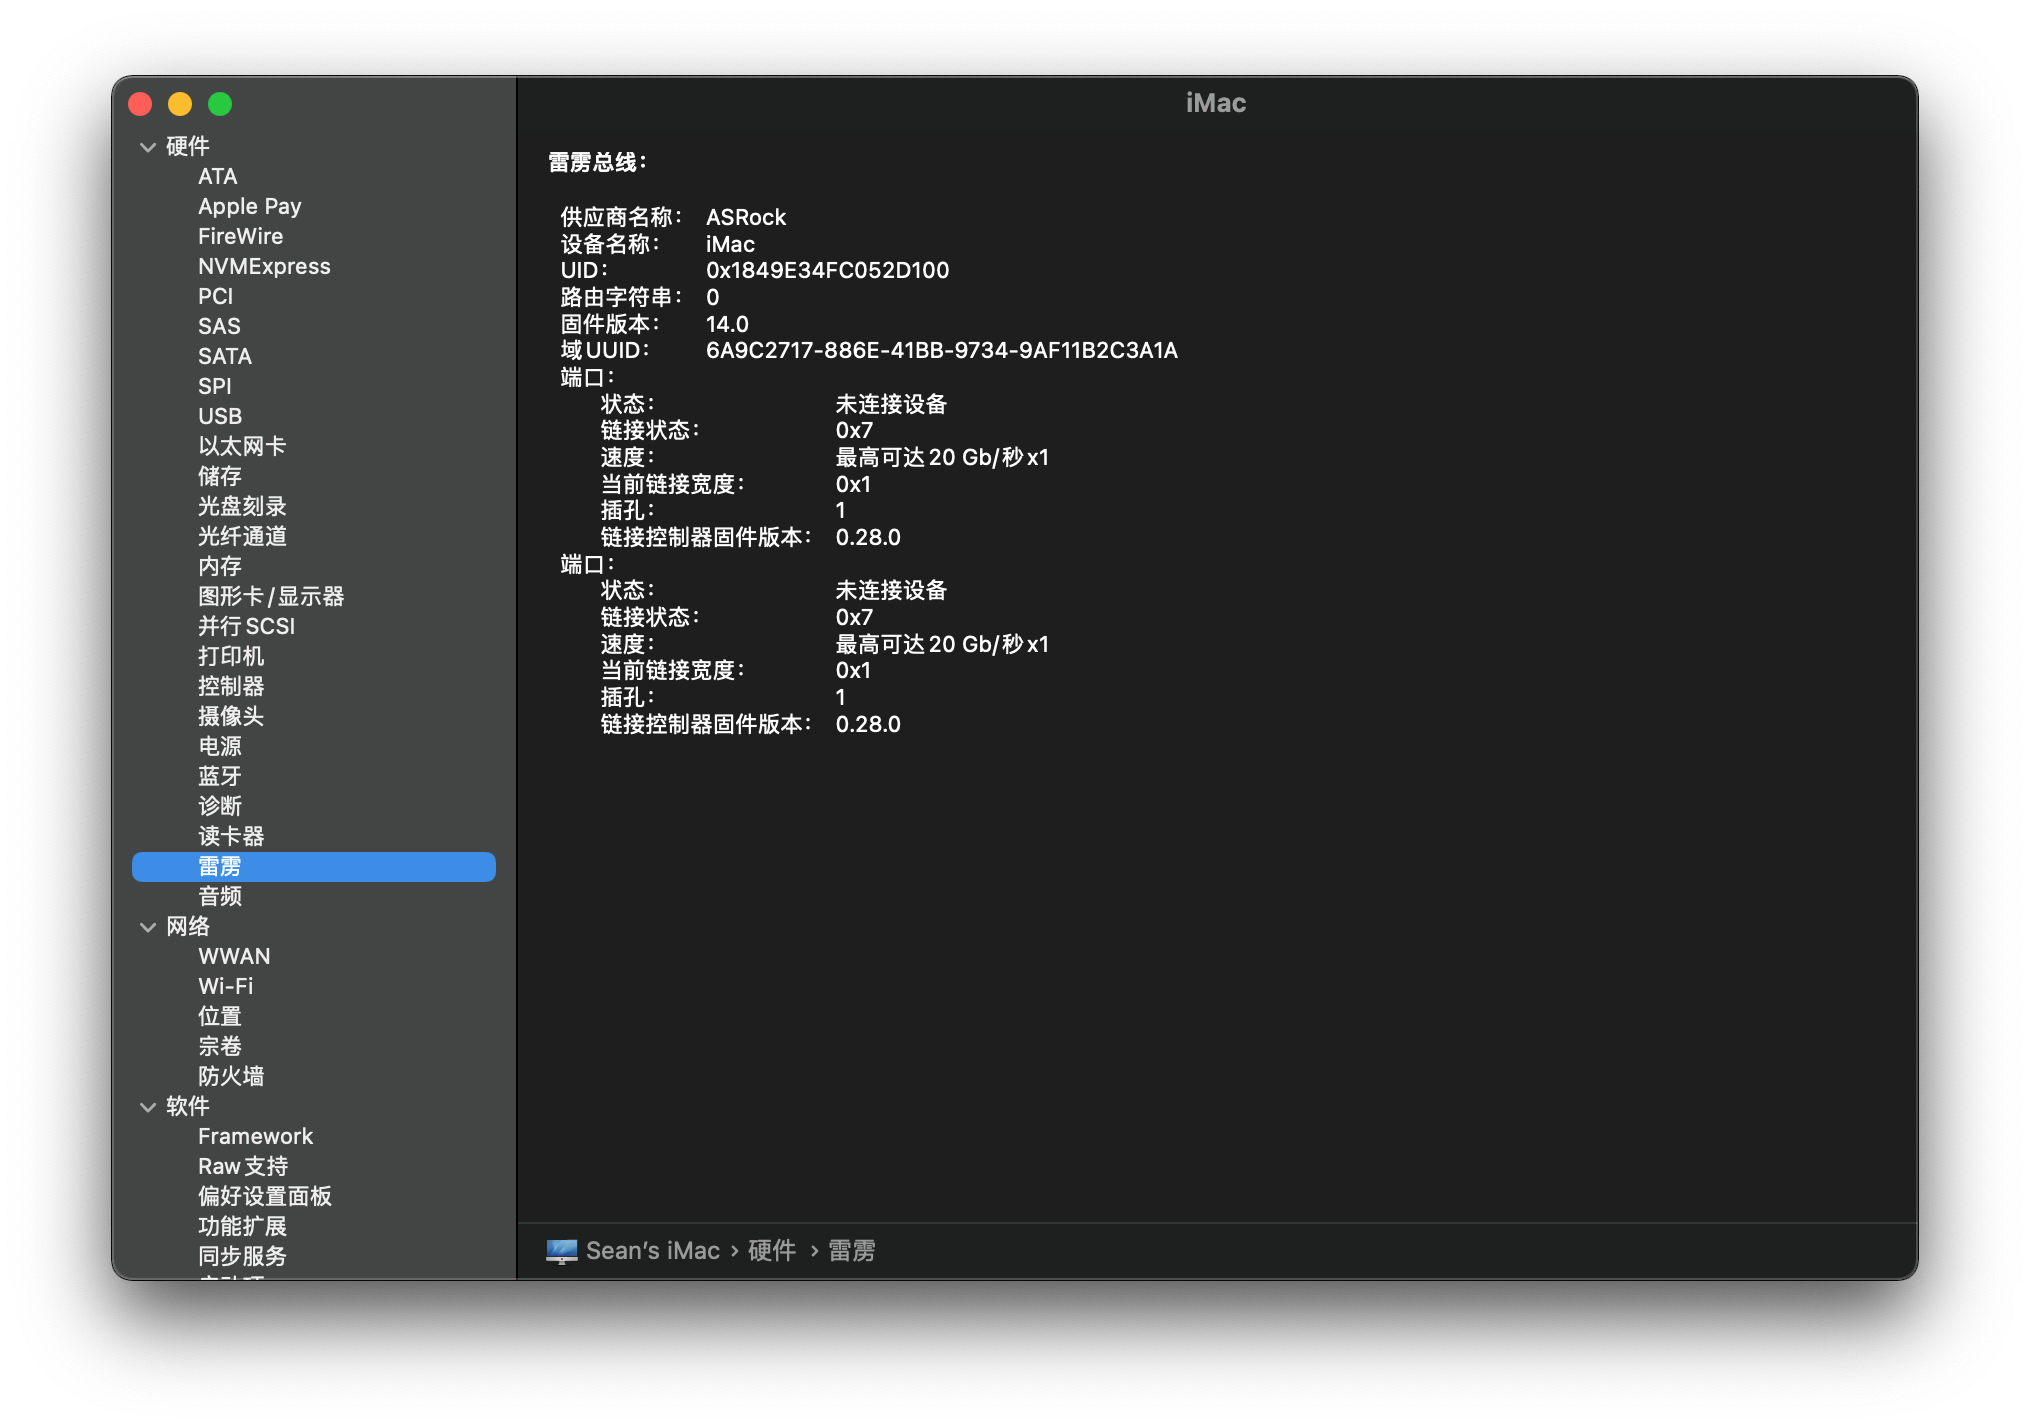Collapse the 网络 section chevron
The height and width of the screenshot is (1428, 2030).
coord(148,927)
